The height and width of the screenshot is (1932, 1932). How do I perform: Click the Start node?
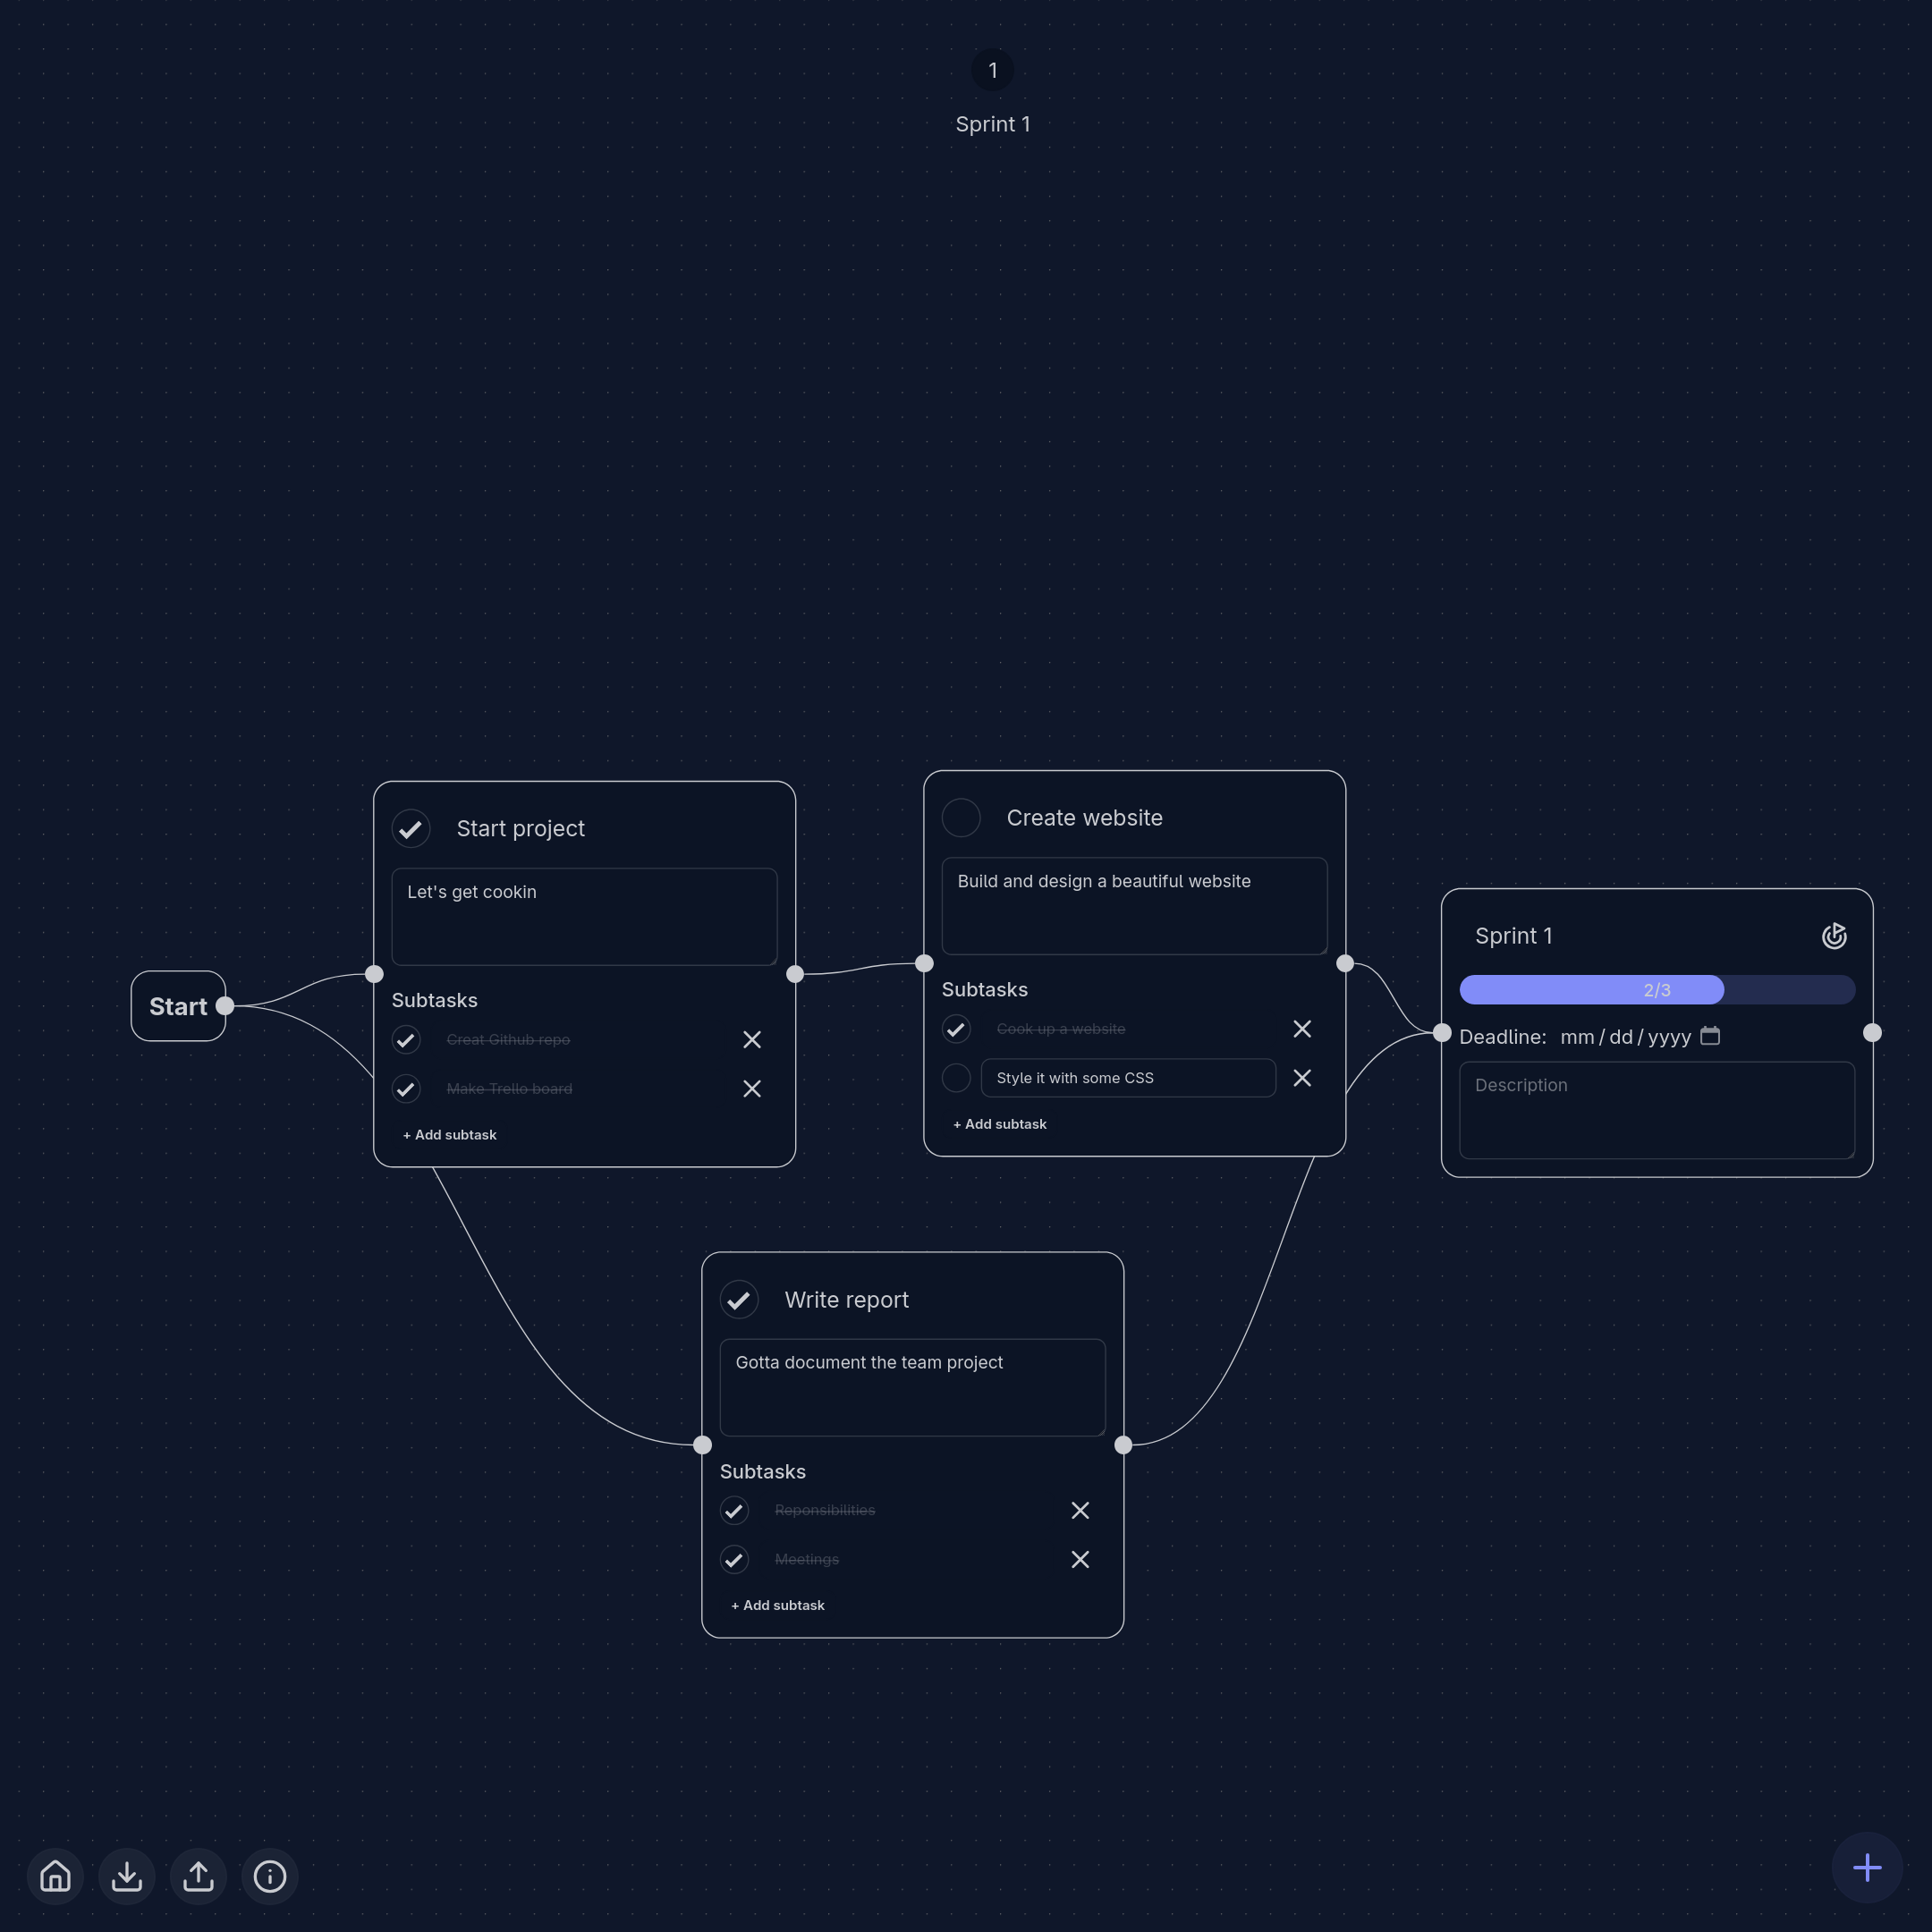point(178,1006)
